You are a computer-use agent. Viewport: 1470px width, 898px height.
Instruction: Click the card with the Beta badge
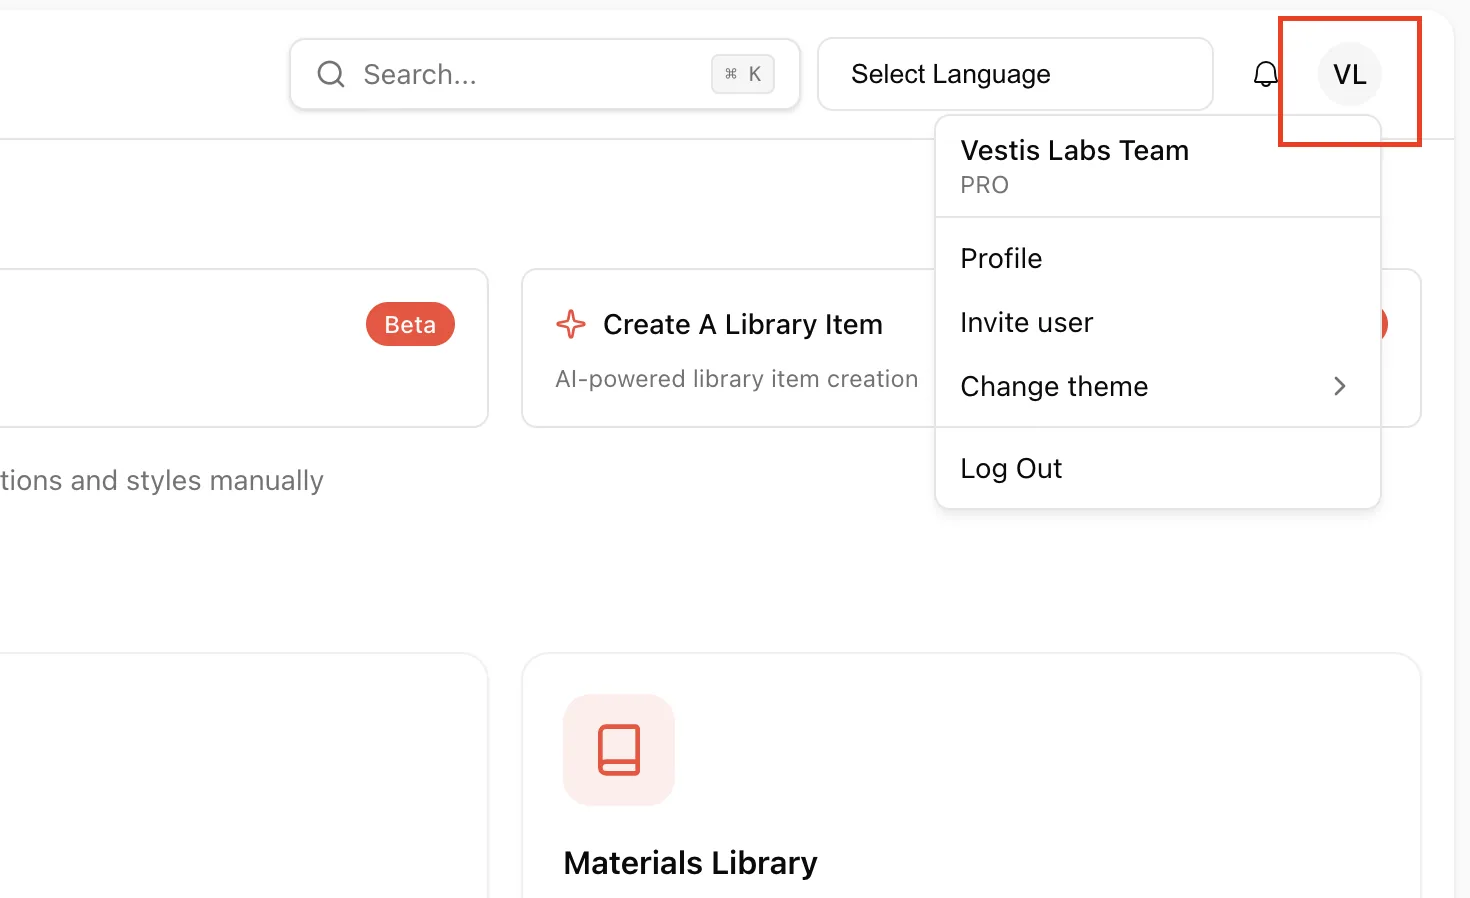(x=244, y=348)
